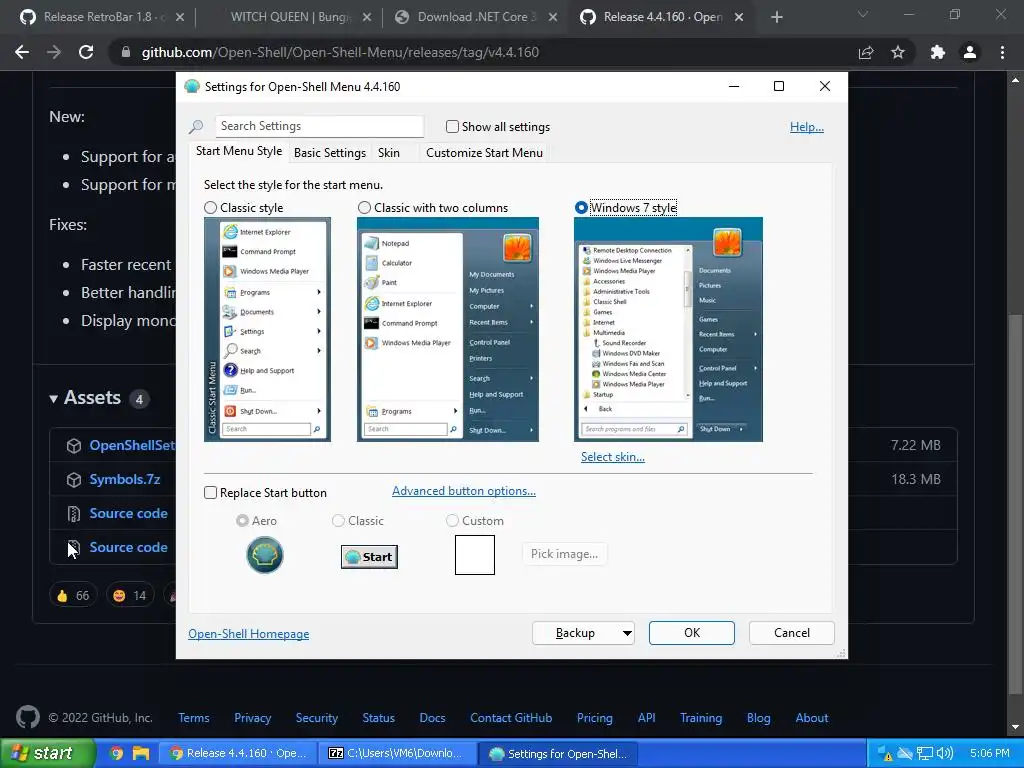The width and height of the screenshot is (1024, 768).
Task: Open a new Chrome tab with plus
Action: point(776,18)
